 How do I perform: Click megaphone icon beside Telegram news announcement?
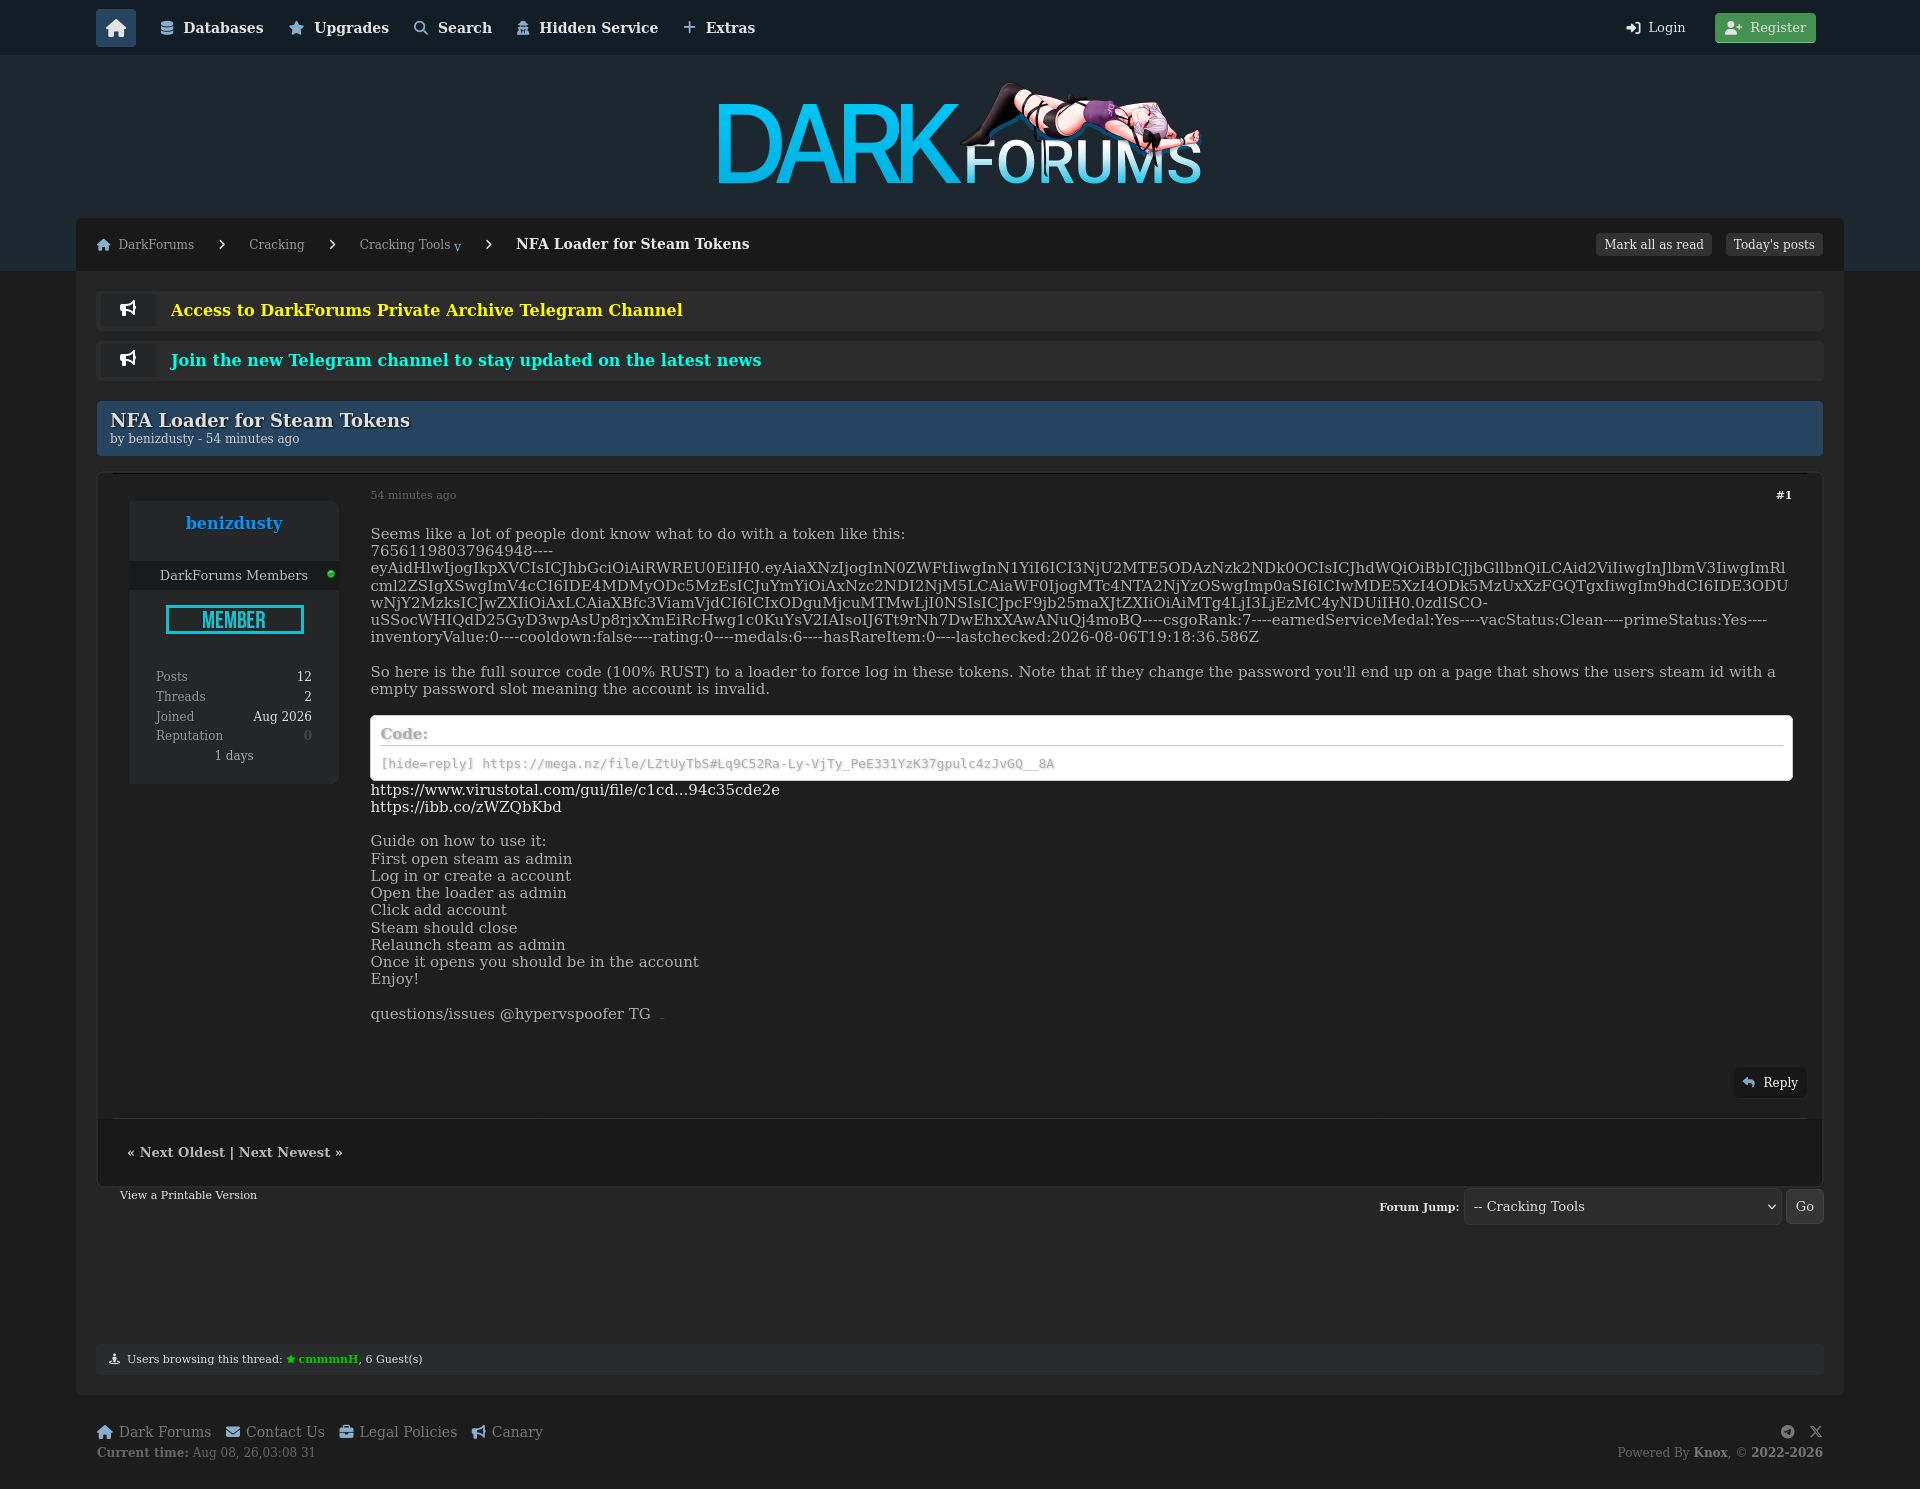click(x=128, y=359)
